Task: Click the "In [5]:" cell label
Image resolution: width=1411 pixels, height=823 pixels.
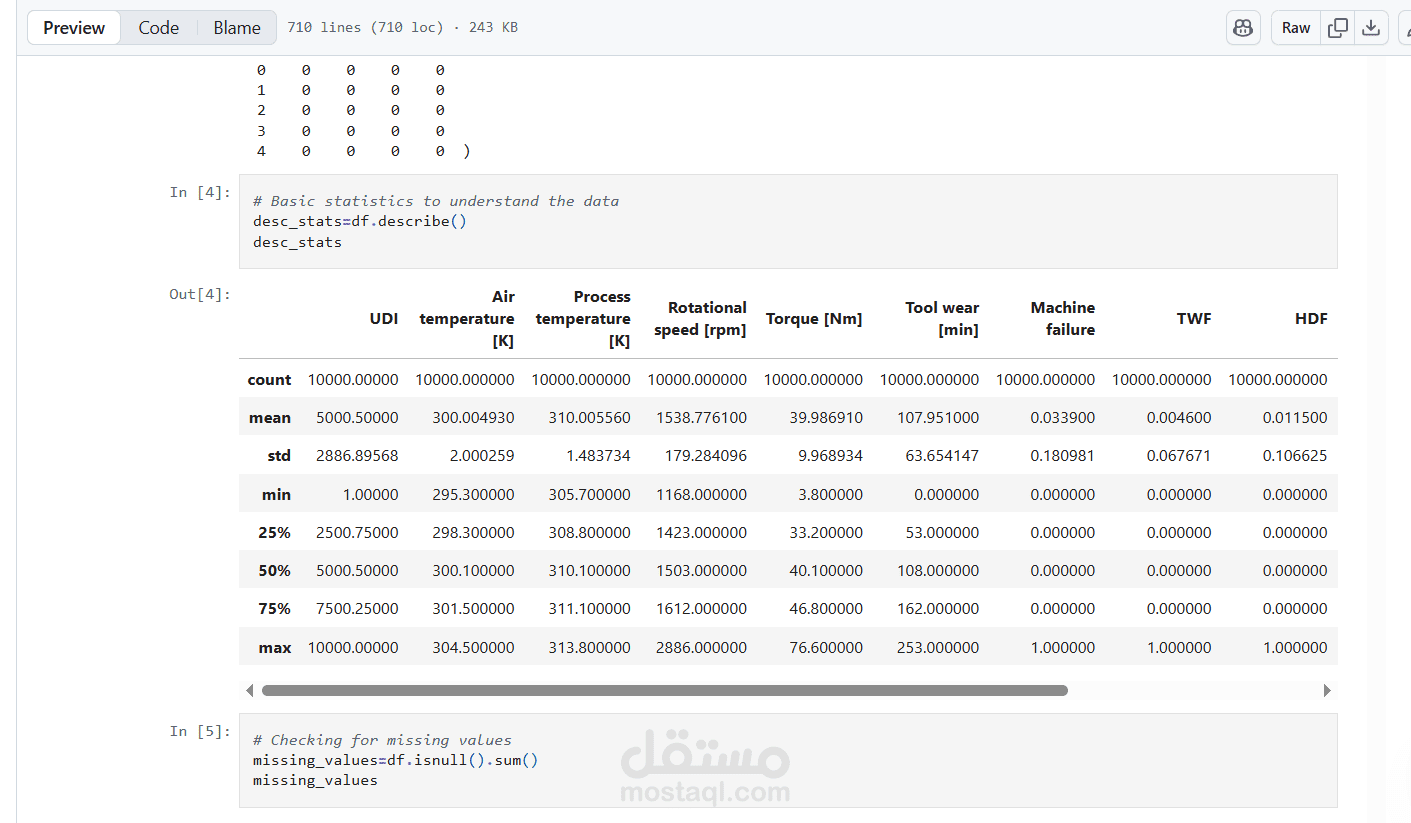Action: 200,731
